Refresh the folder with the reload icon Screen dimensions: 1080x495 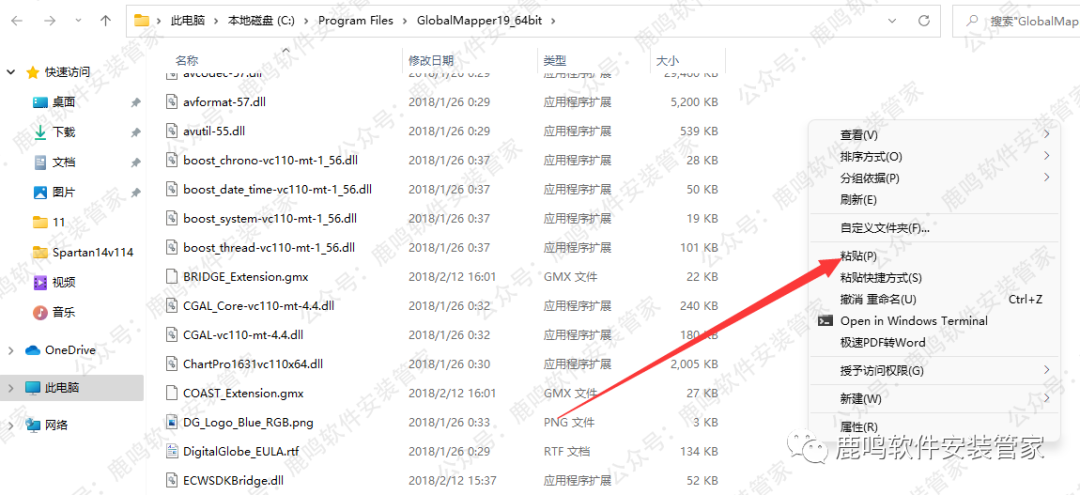pyautogui.click(x=925, y=21)
